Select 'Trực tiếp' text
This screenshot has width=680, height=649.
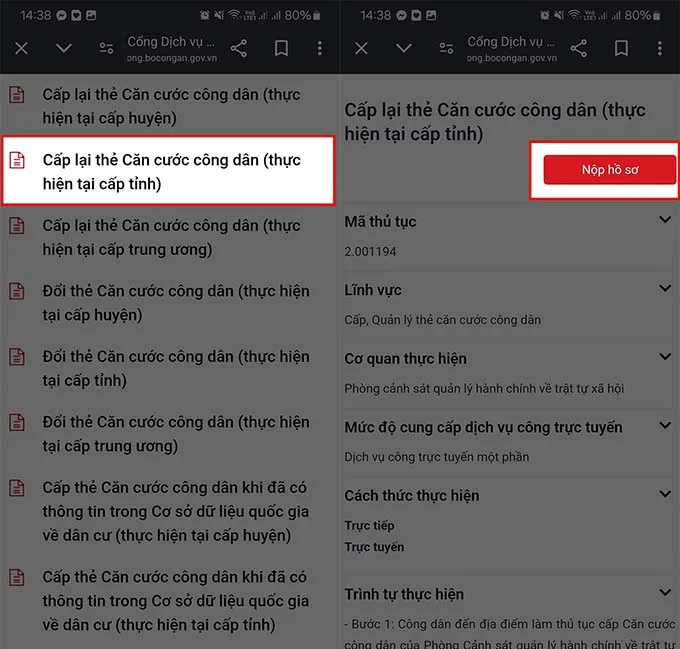coord(369,526)
